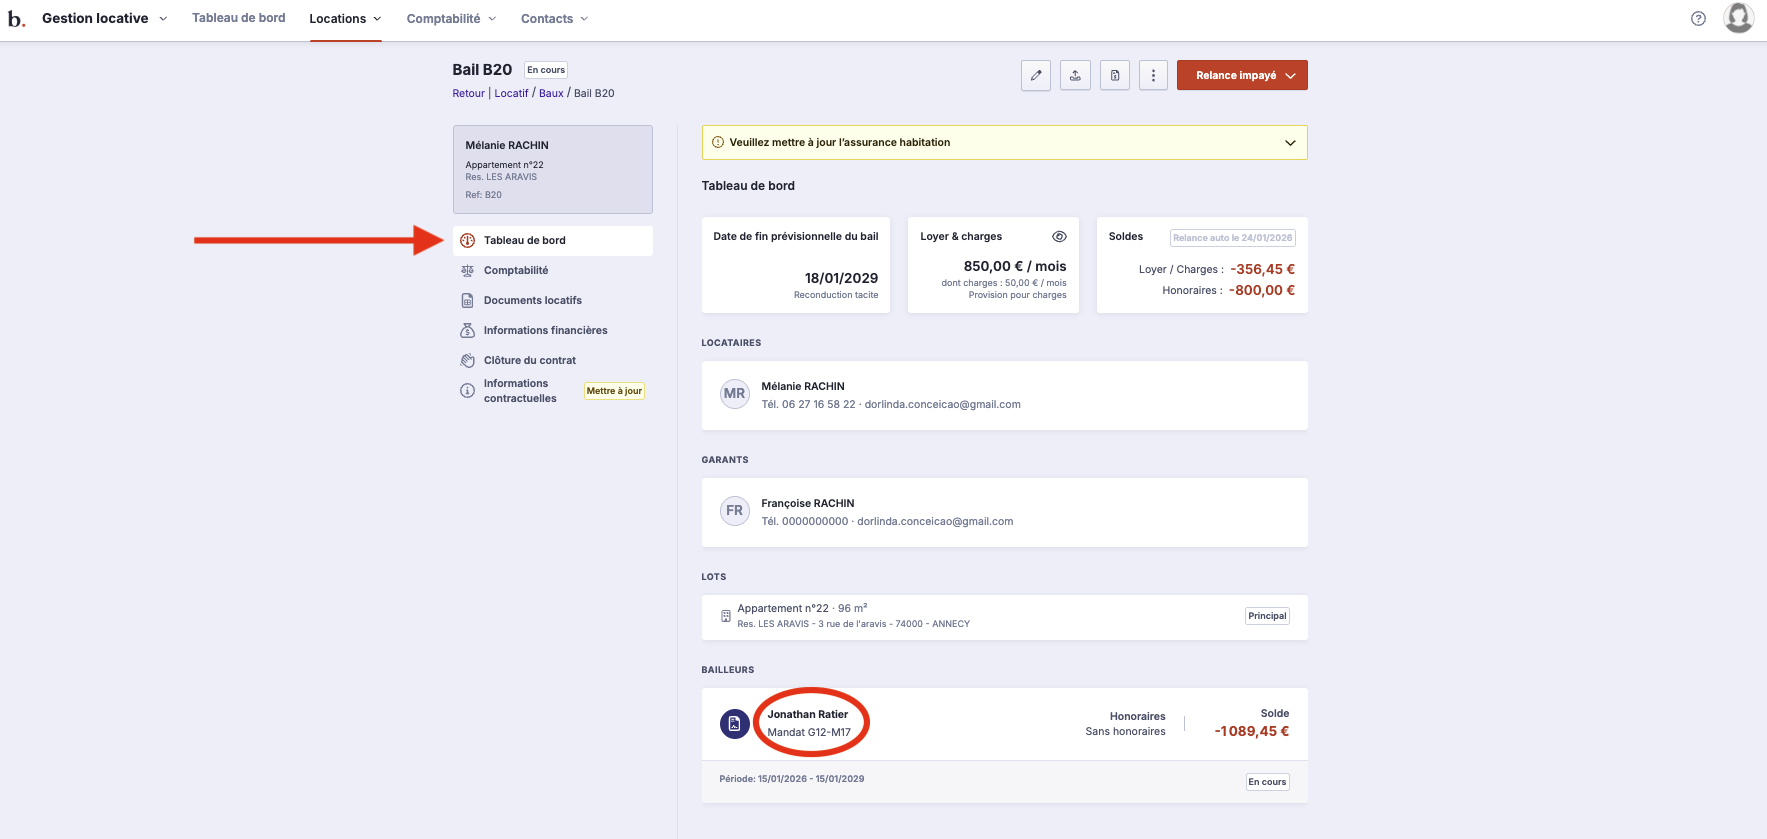Open the user profile avatar

click(x=1738, y=18)
